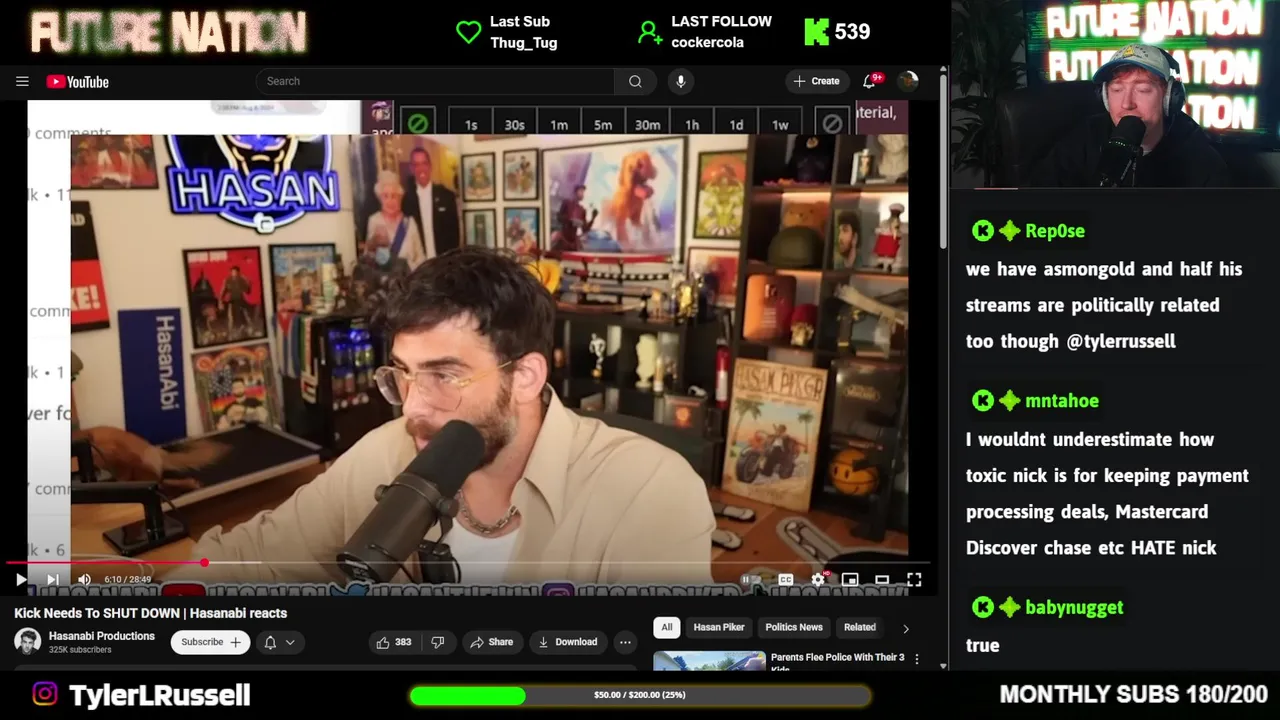The height and width of the screenshot is (720, 1280).
Task: Click the 1w timeout option in video
Action: 780,125
